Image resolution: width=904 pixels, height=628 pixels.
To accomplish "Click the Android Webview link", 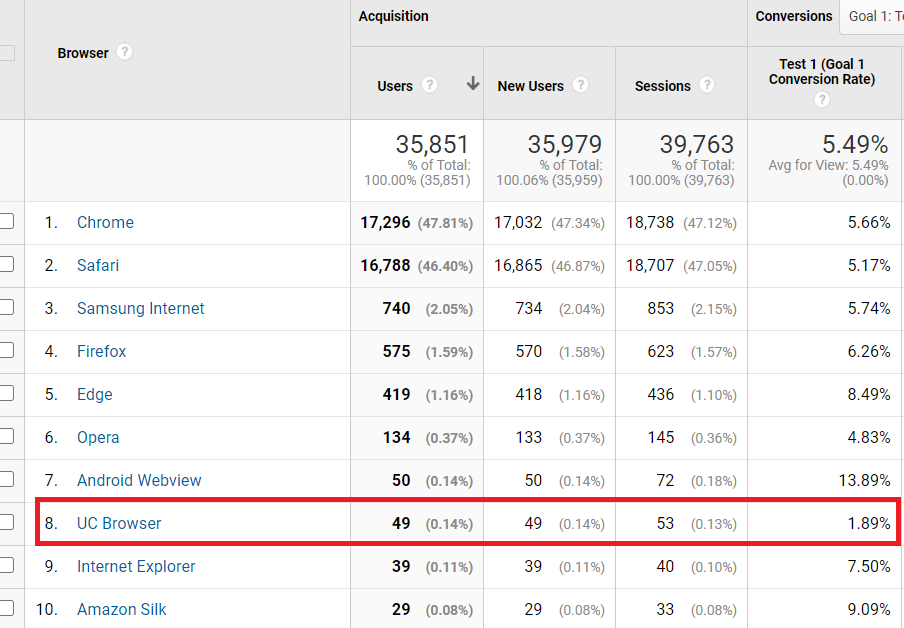I will tap(139, 480).
